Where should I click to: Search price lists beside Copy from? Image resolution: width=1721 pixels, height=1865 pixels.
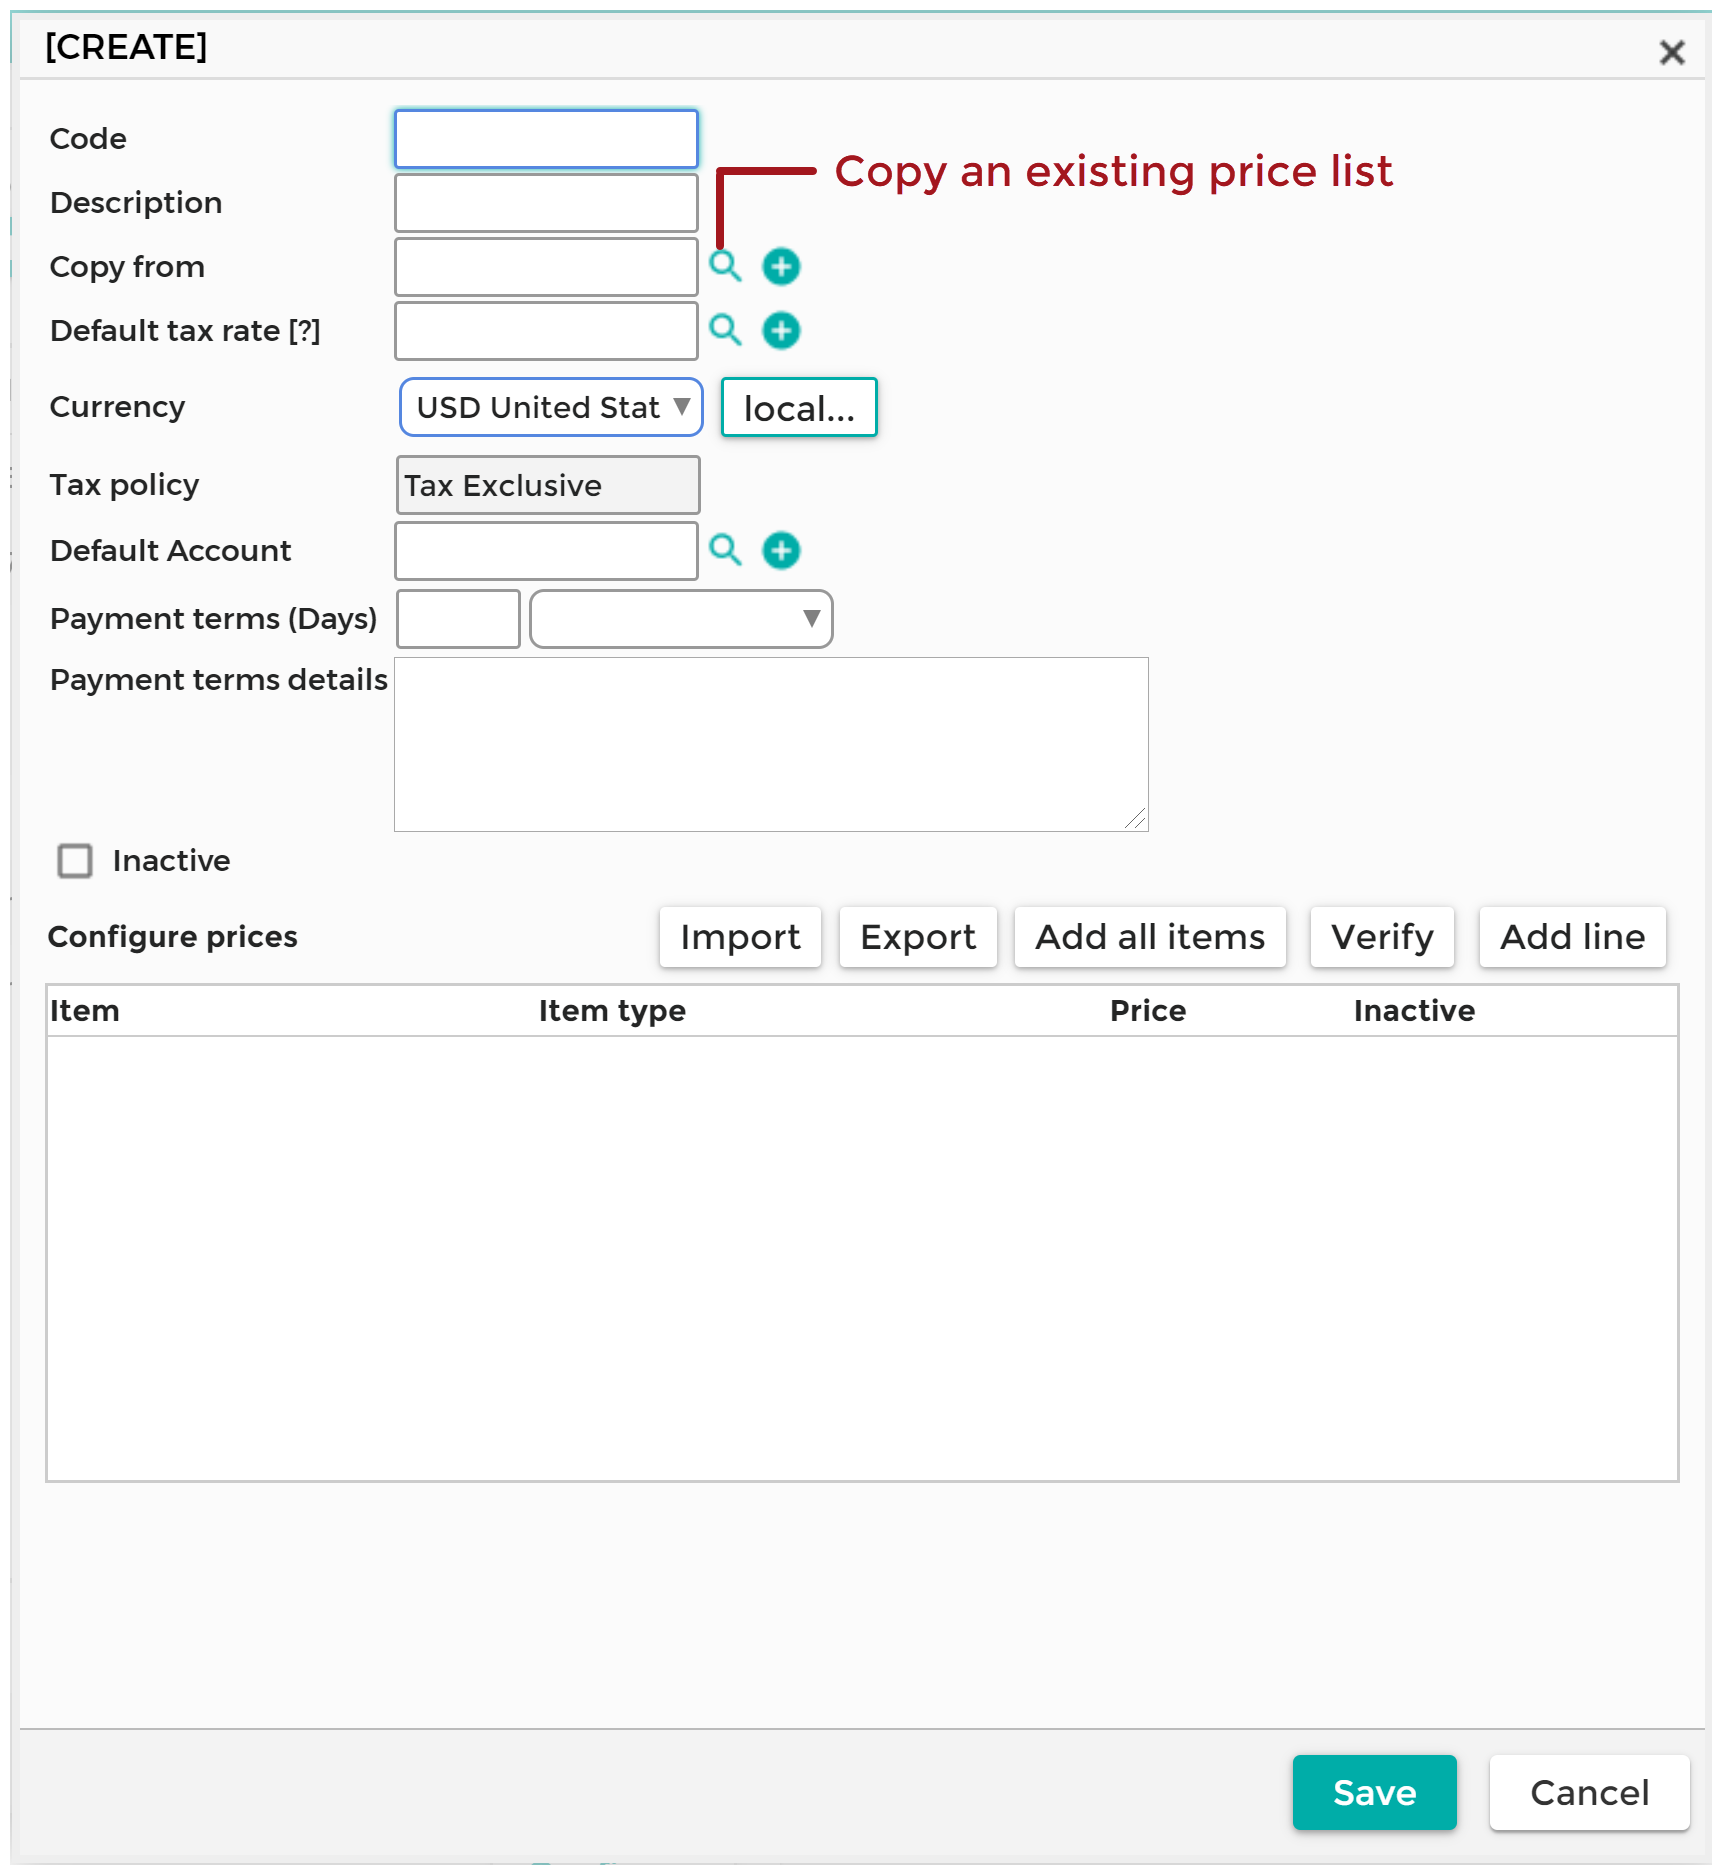(x=725, y=266)
